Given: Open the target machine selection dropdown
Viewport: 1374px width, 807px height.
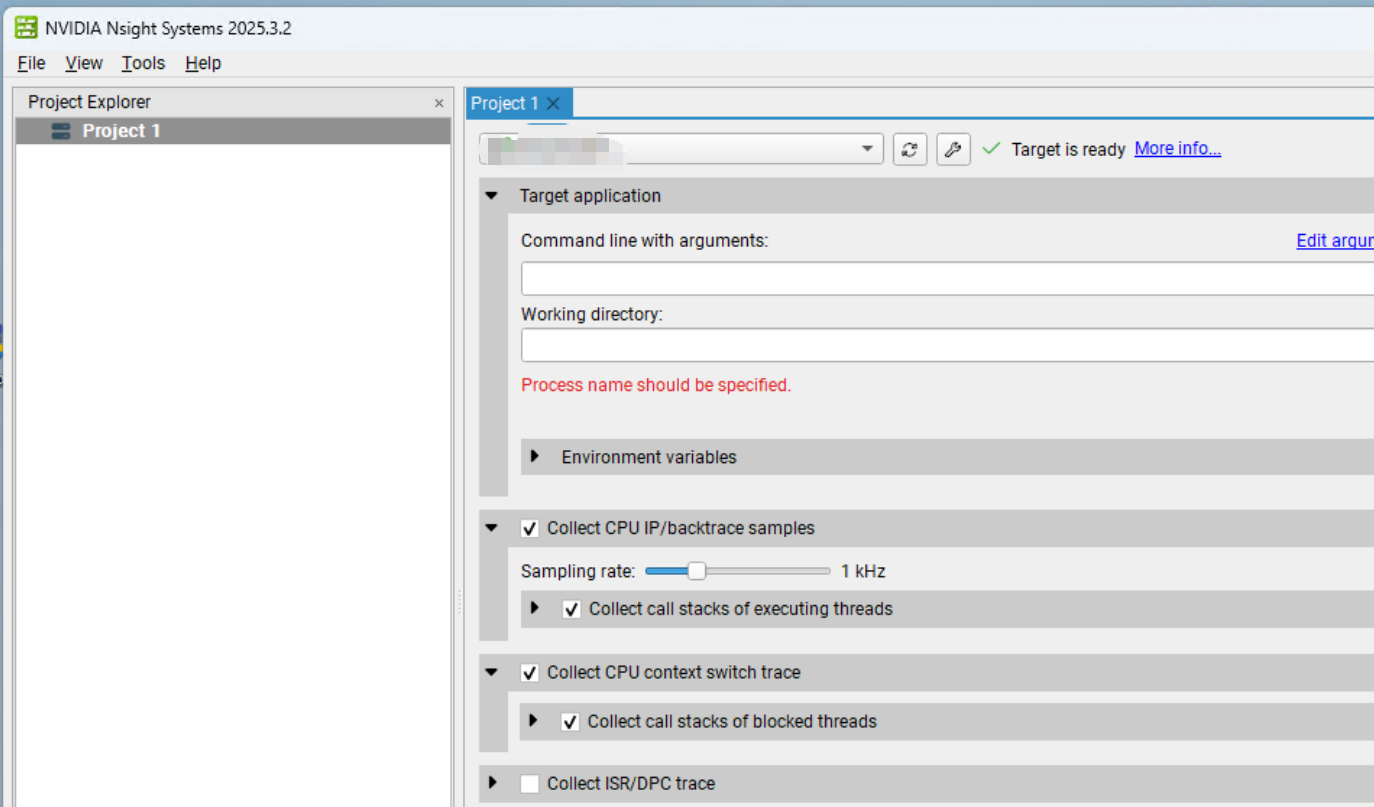Looking at the screenshot, I should tap(866, 148).
